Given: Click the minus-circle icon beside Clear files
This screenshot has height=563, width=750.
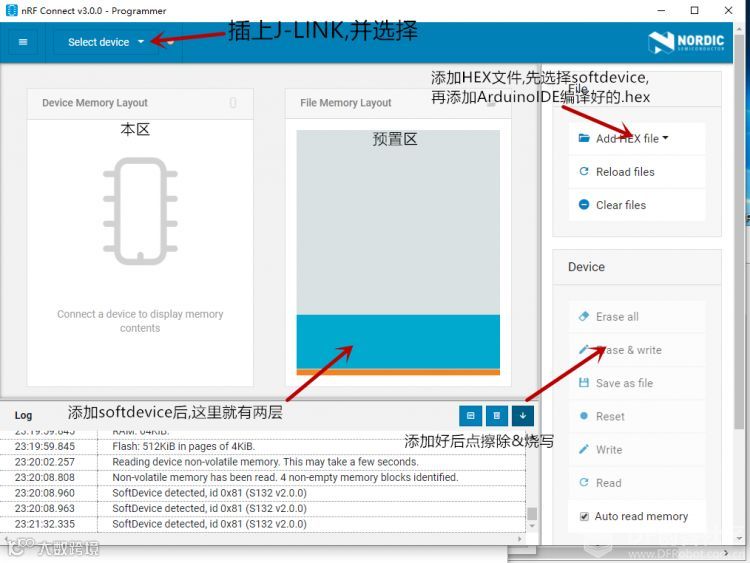Looking at the screenshot, I should [584, 204].
